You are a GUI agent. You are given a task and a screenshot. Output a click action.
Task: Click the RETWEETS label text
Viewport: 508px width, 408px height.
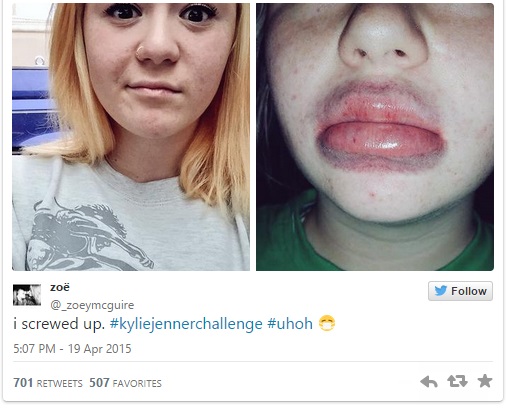pos(59,384)
